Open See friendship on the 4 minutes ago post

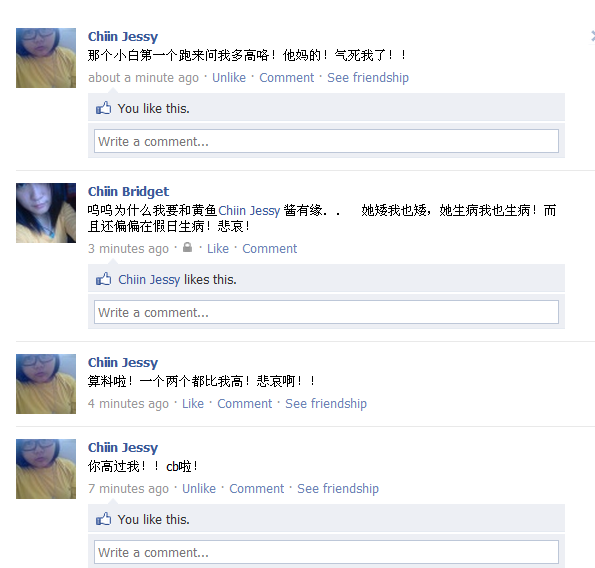click(x=326, y=404)
